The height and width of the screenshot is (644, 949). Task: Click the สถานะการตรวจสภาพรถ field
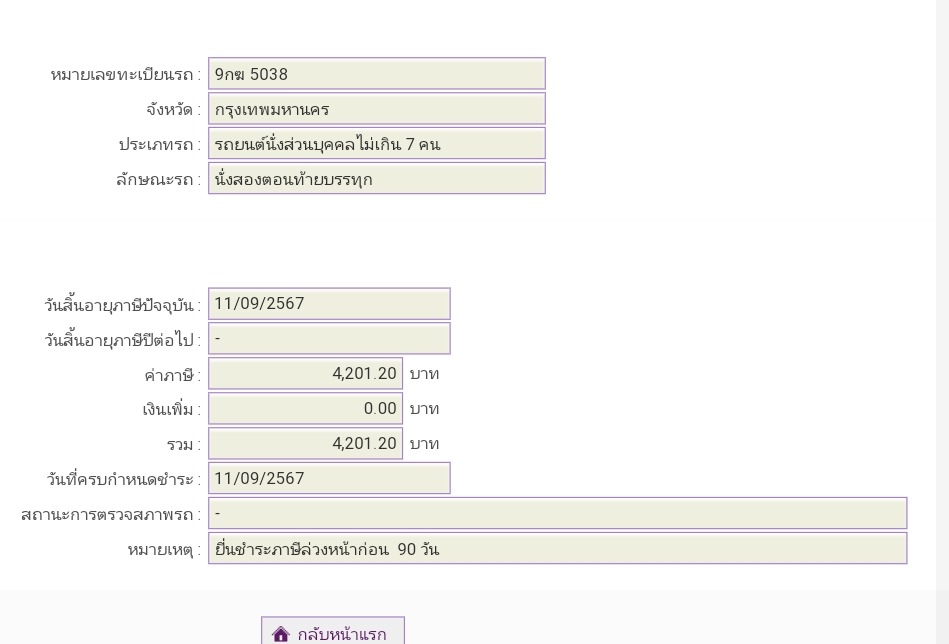click(557, 514)
